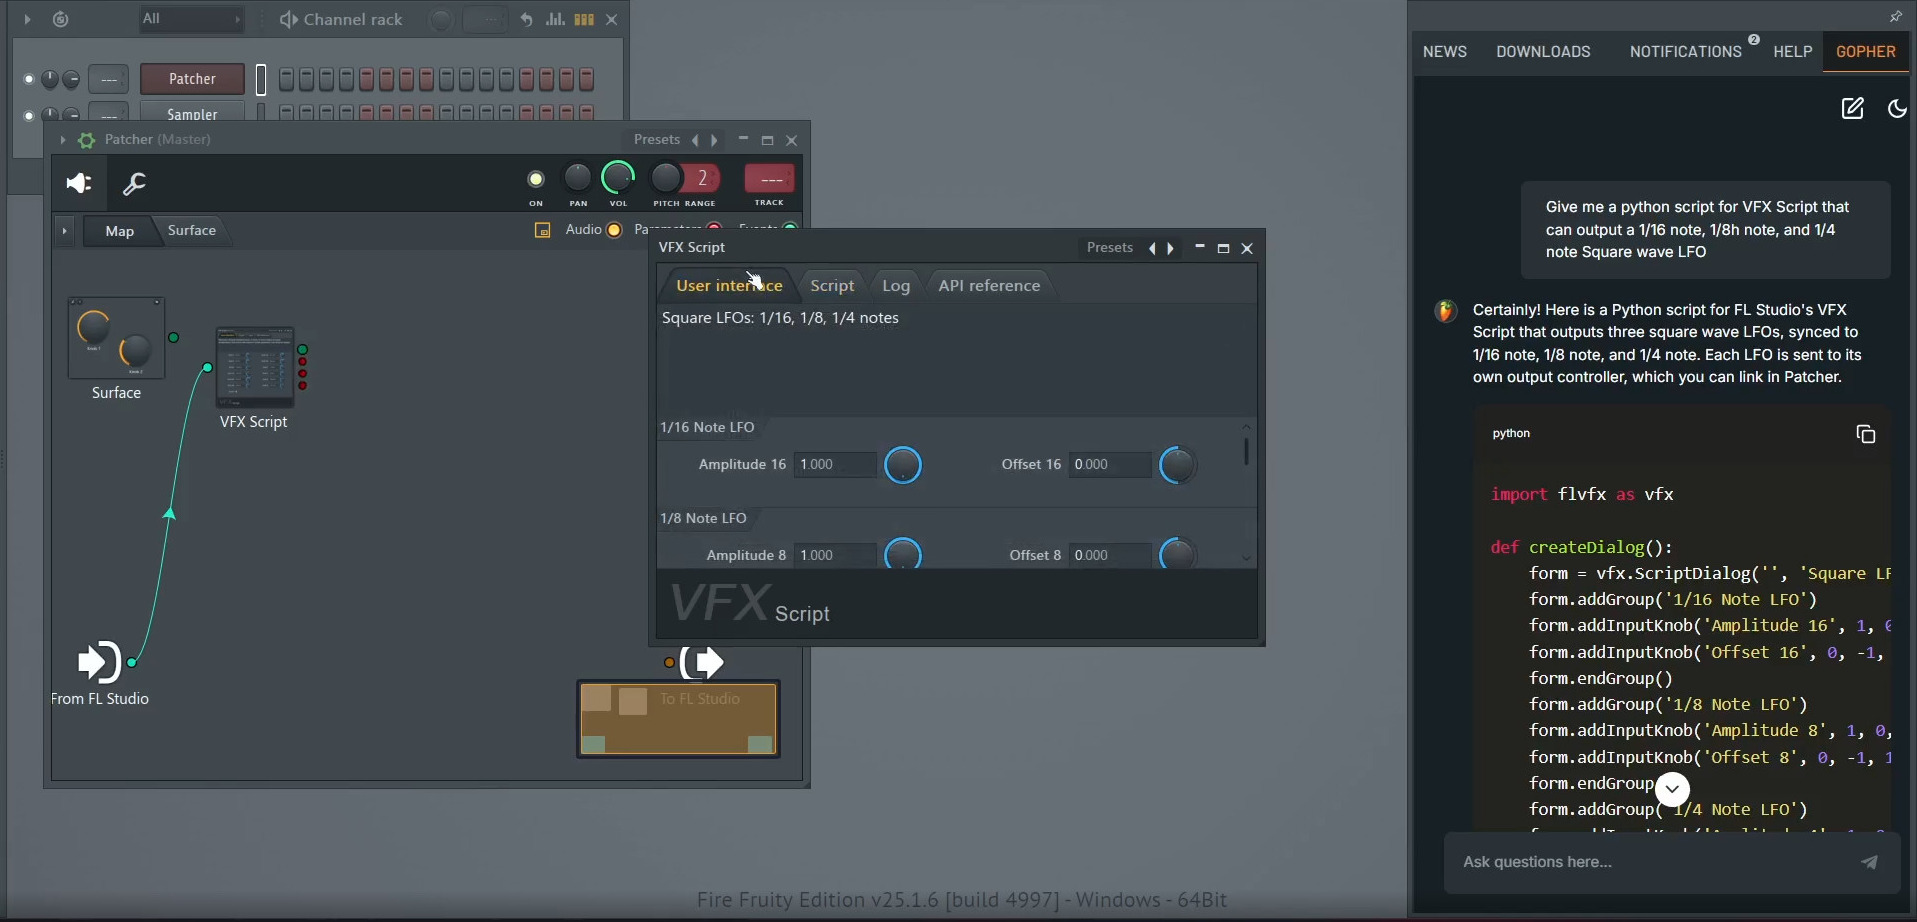1917x922 pixels.
Task: Toggle dark mode with the moon icon
Action: point(1896,109)
